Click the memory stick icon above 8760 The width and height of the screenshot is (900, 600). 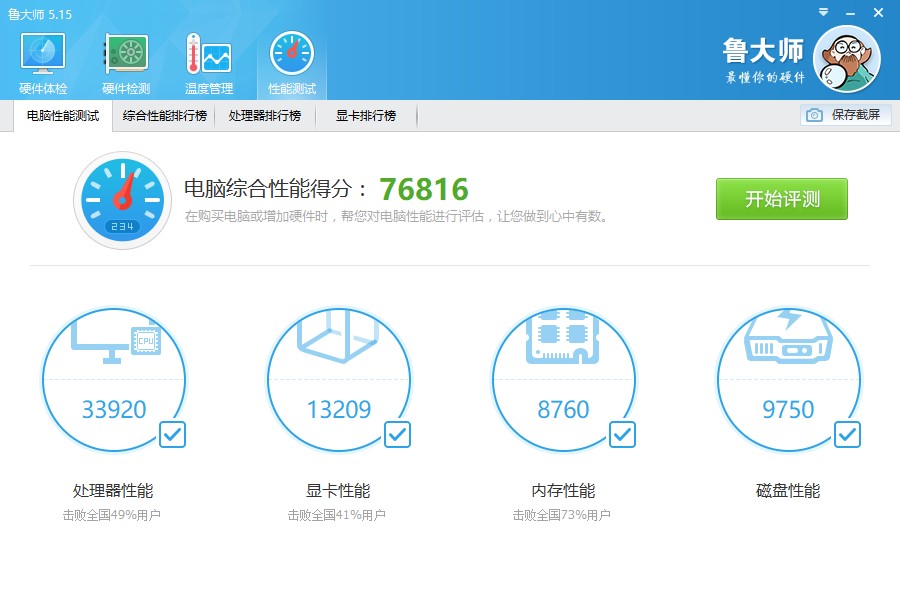(564, 338)
